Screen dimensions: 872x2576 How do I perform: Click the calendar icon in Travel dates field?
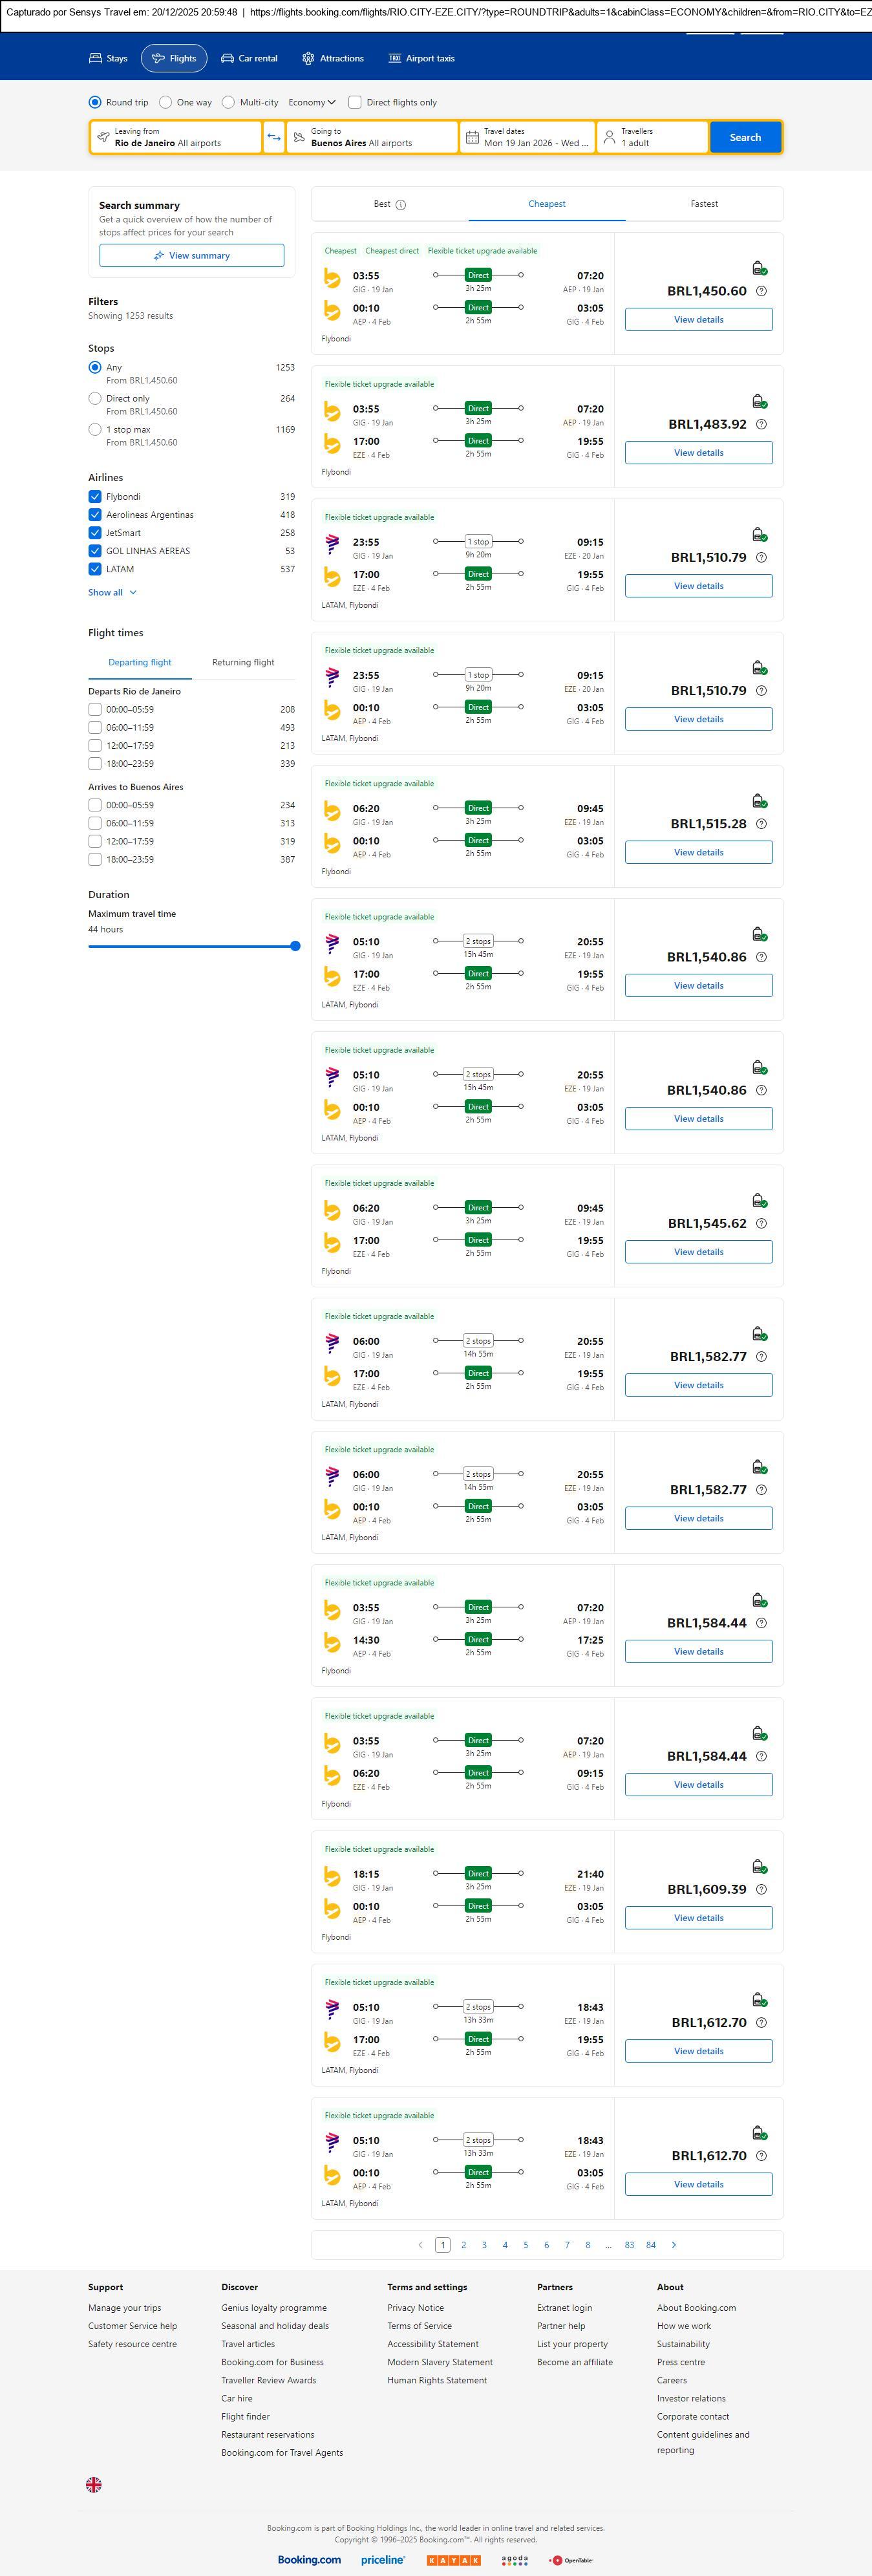(x=472, y=137)
